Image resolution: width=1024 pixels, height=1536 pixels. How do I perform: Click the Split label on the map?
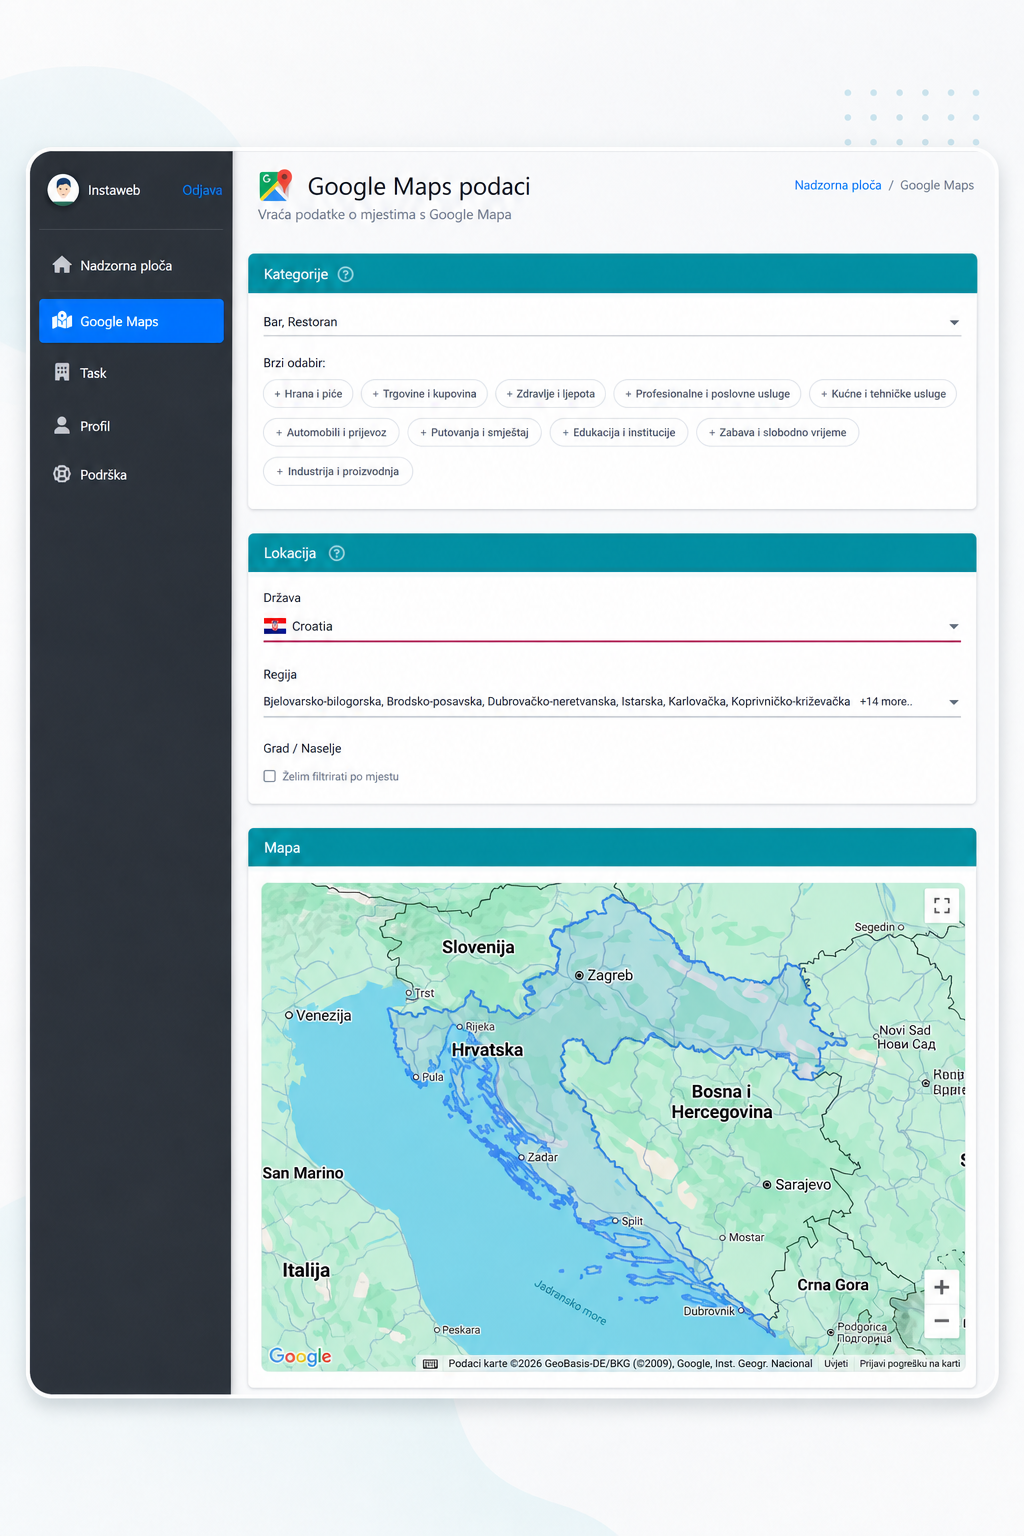point(632,1221)
